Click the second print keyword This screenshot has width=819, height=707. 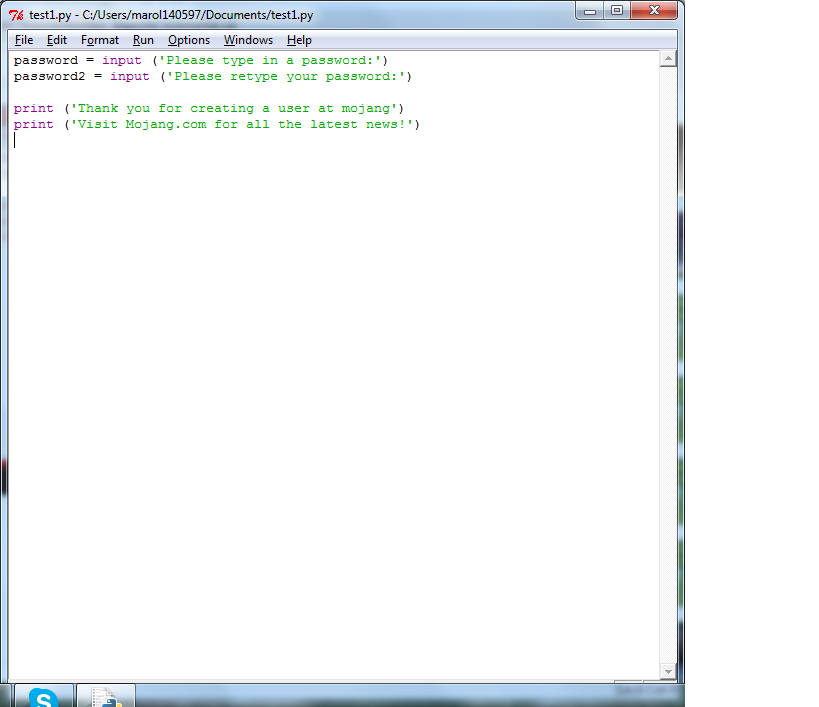pos(33,125)
